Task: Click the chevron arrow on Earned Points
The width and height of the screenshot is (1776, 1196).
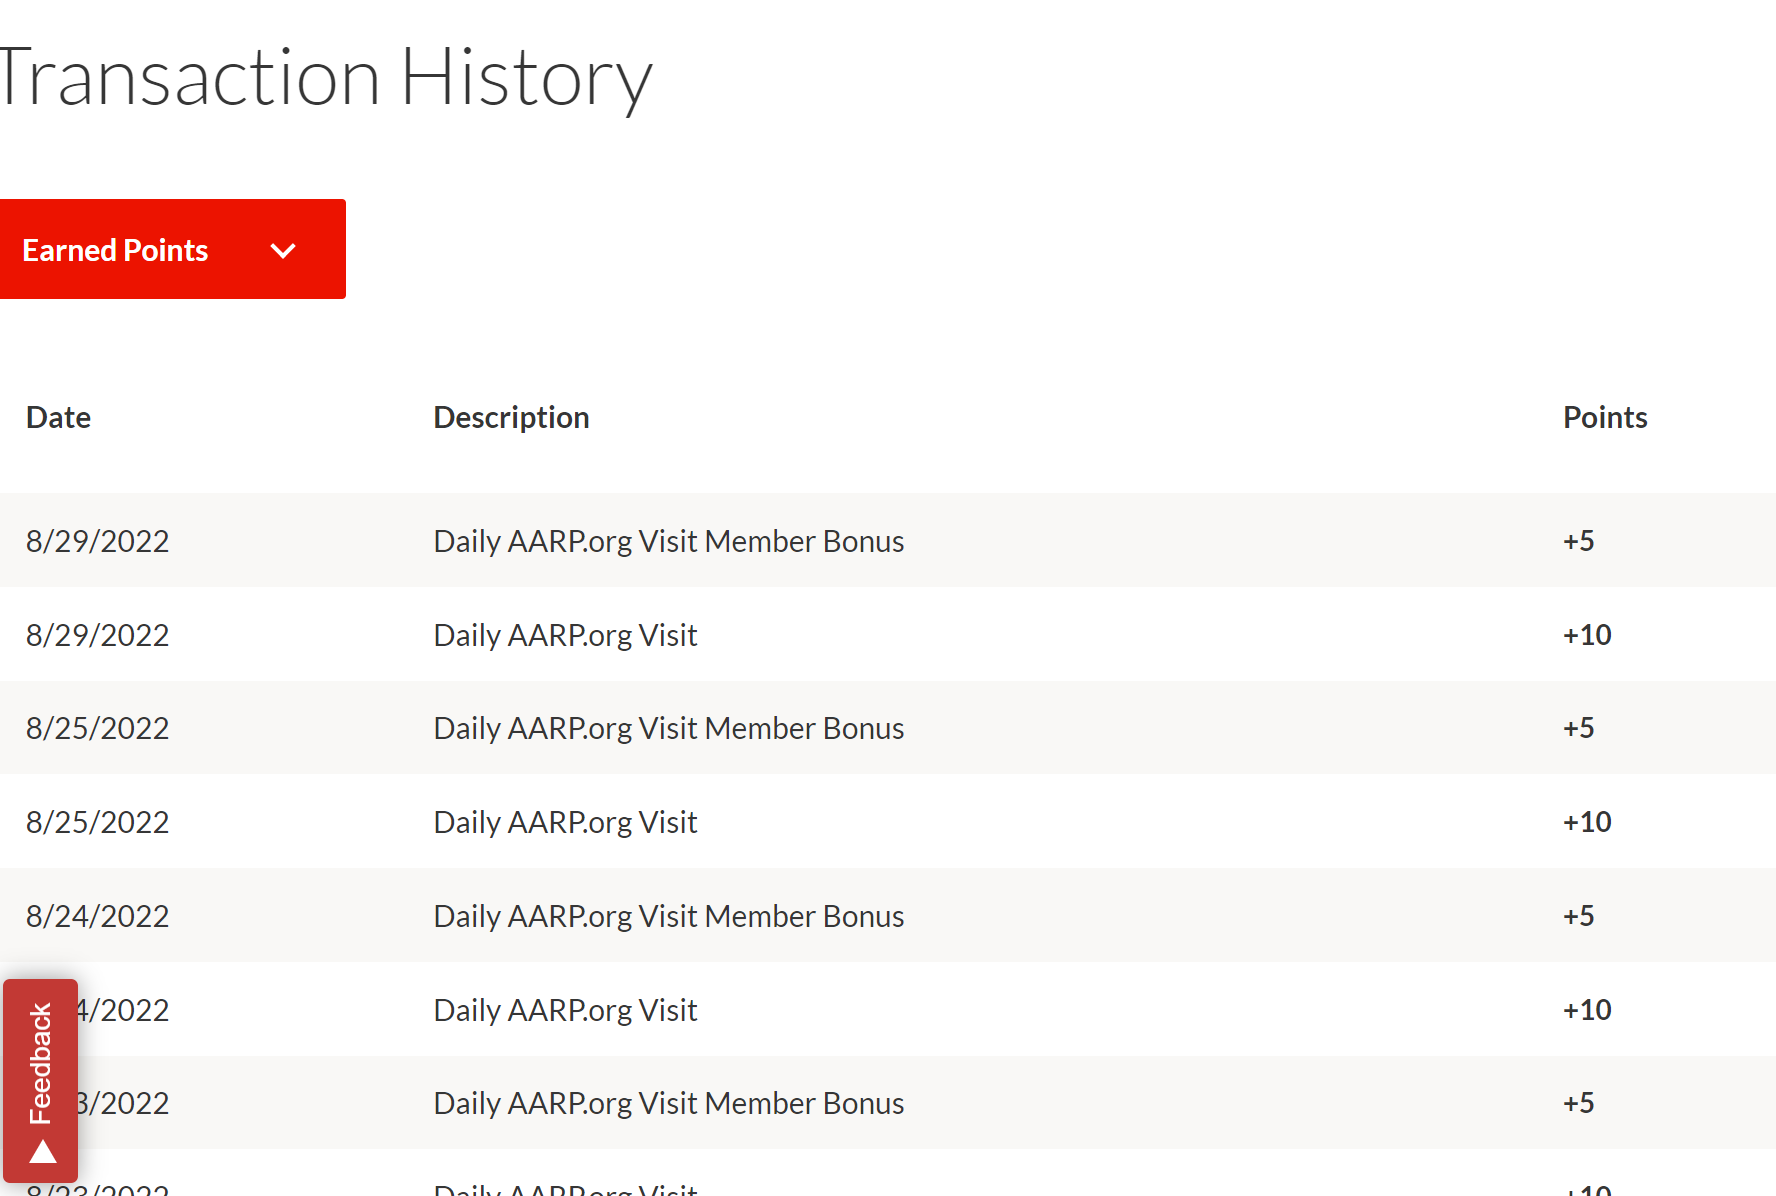Action: pos(283,250)
